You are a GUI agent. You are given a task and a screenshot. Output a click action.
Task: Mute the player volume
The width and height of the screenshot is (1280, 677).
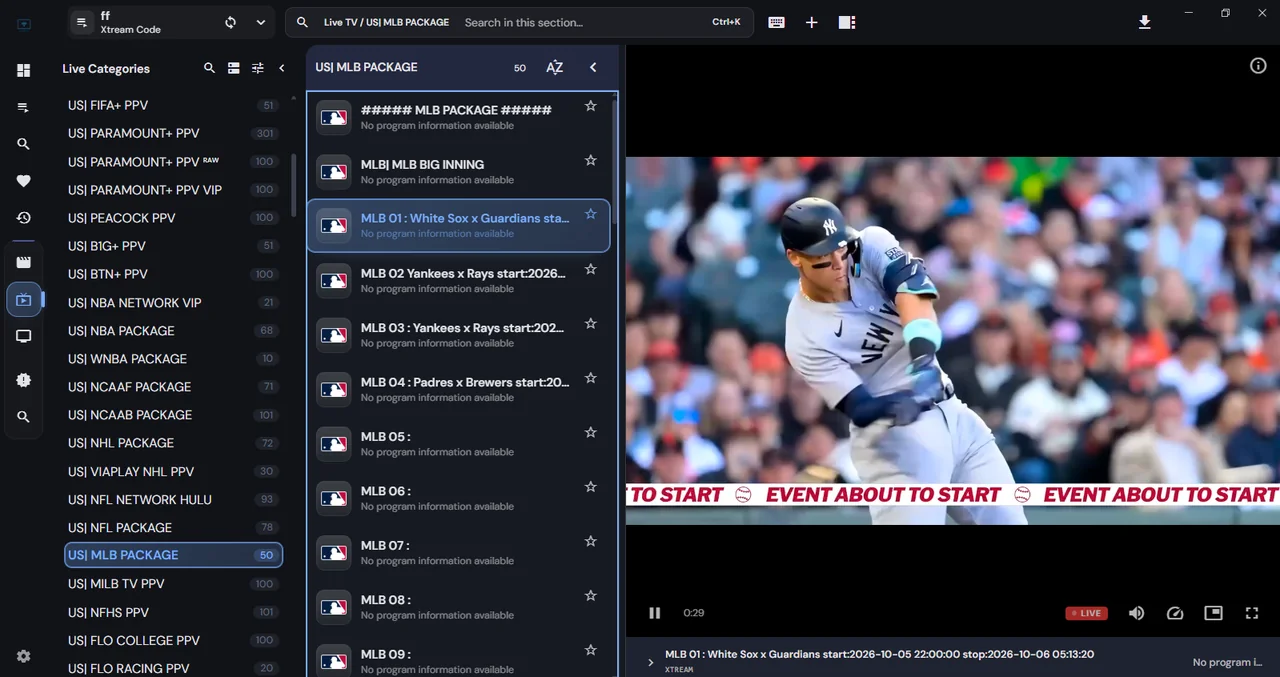(x=1136, y=613)
